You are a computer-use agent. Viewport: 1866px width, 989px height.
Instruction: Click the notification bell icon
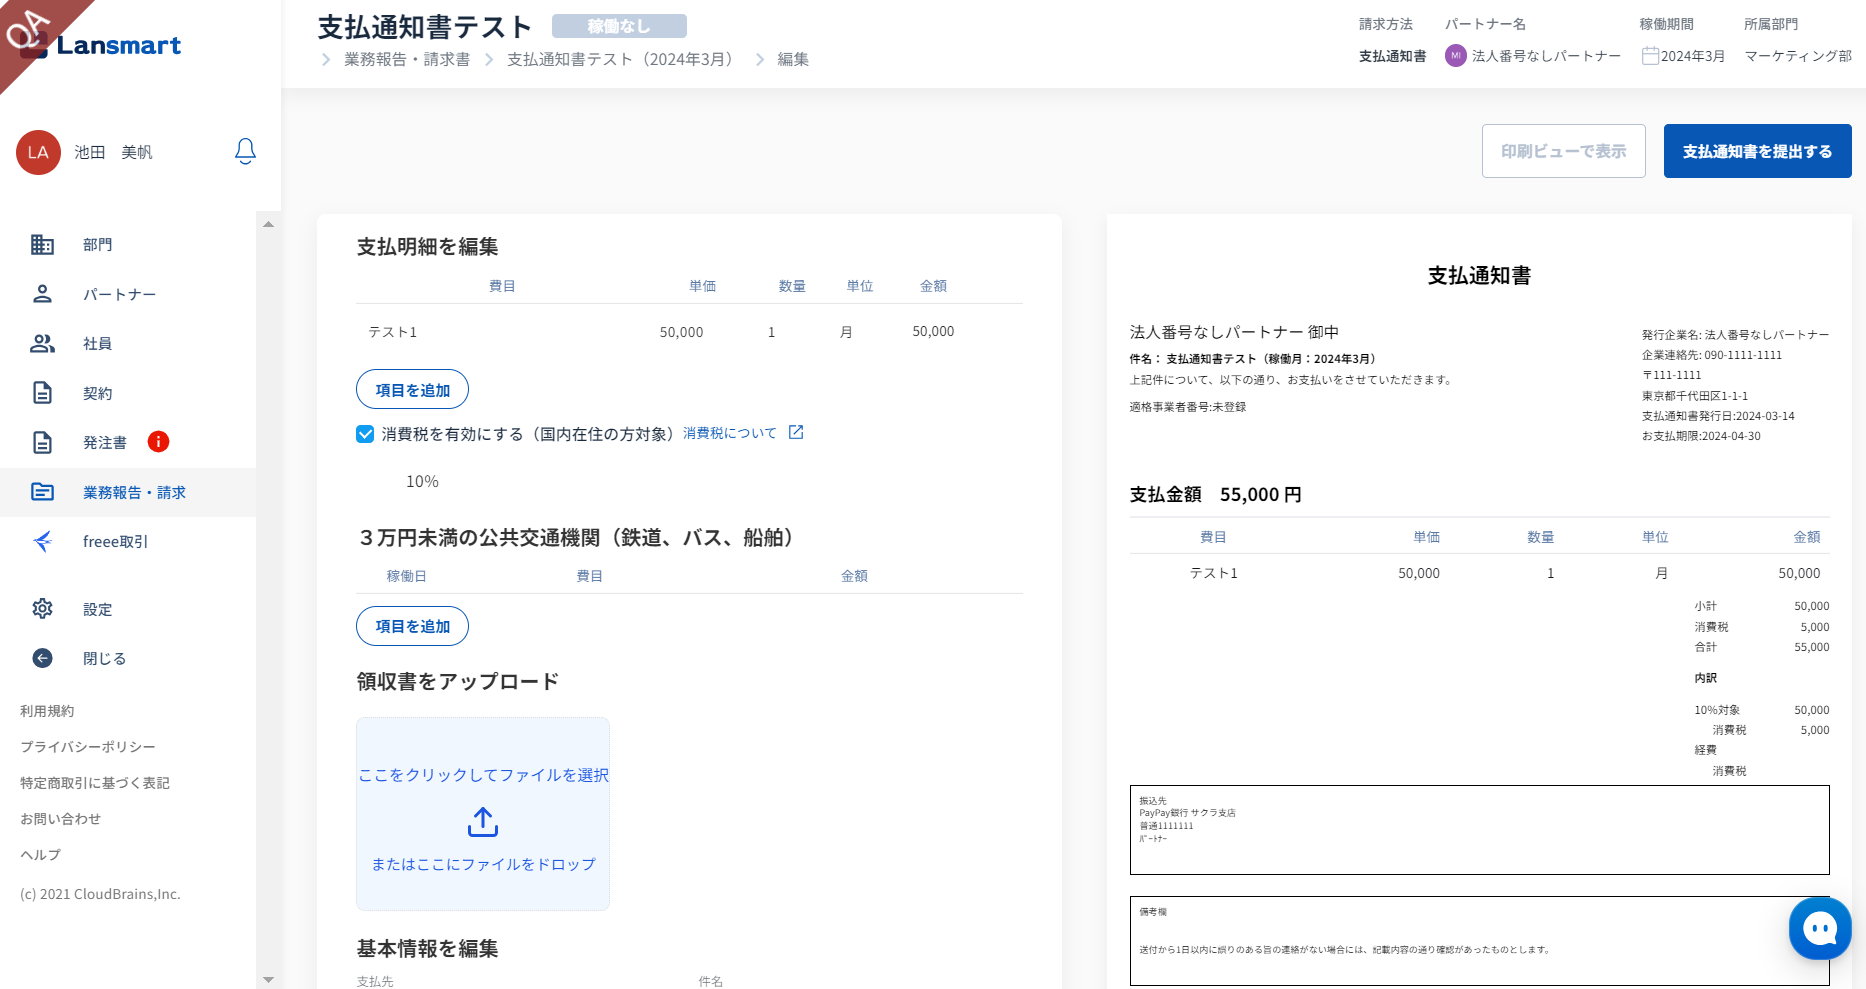[x=245, y=151]
